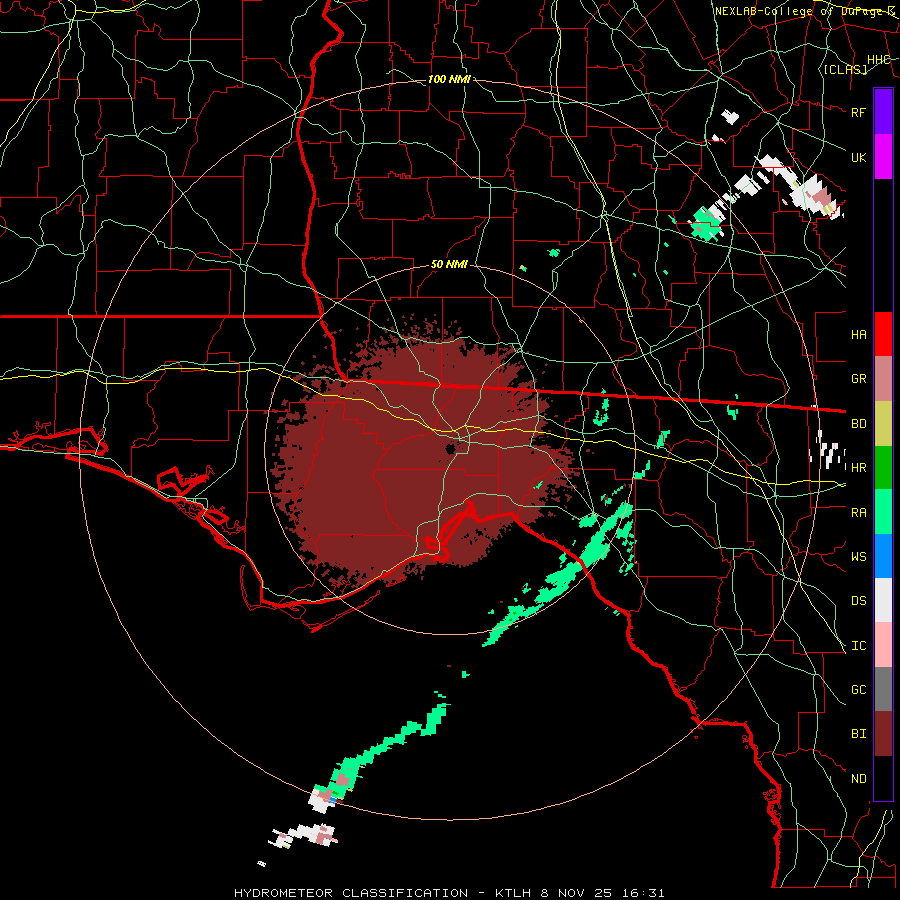Select the BD legend label
The height and width of the screenshot is (900, 900).
point(859,424)
